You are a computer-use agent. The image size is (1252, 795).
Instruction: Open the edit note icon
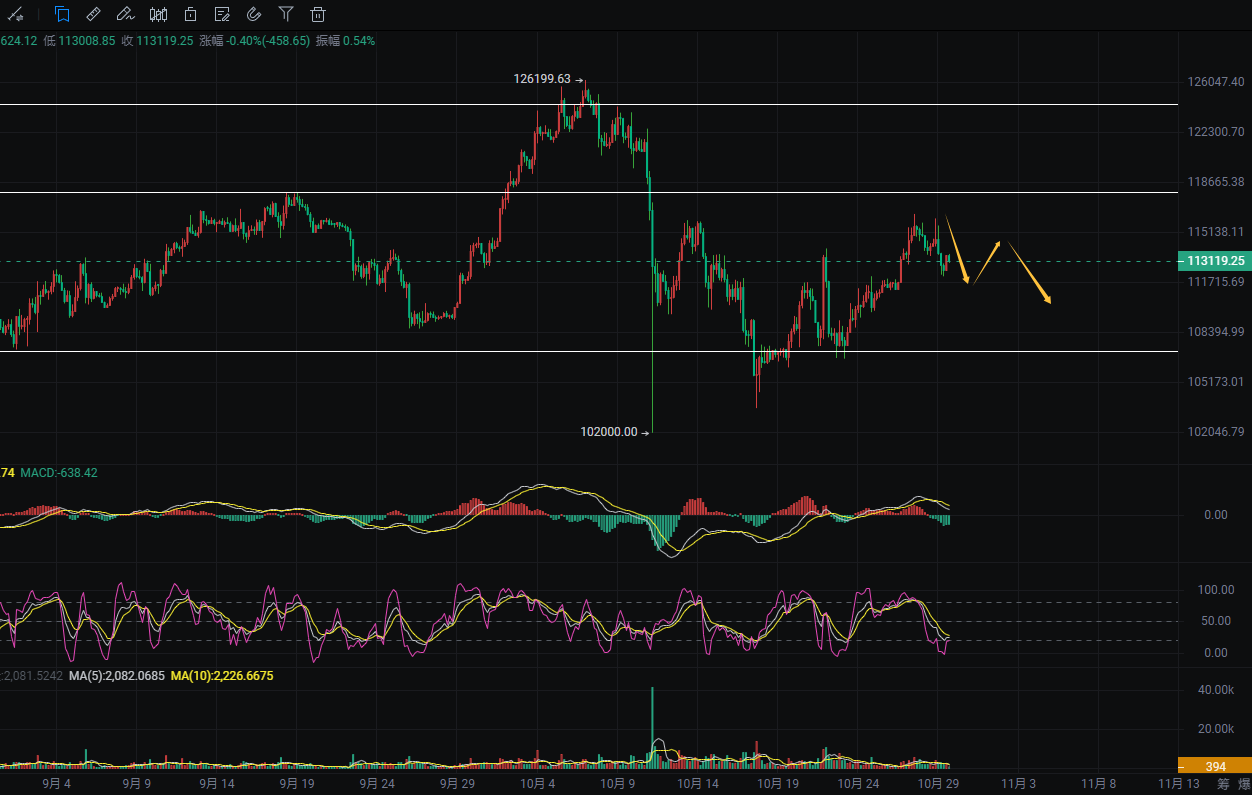point(222,14)
